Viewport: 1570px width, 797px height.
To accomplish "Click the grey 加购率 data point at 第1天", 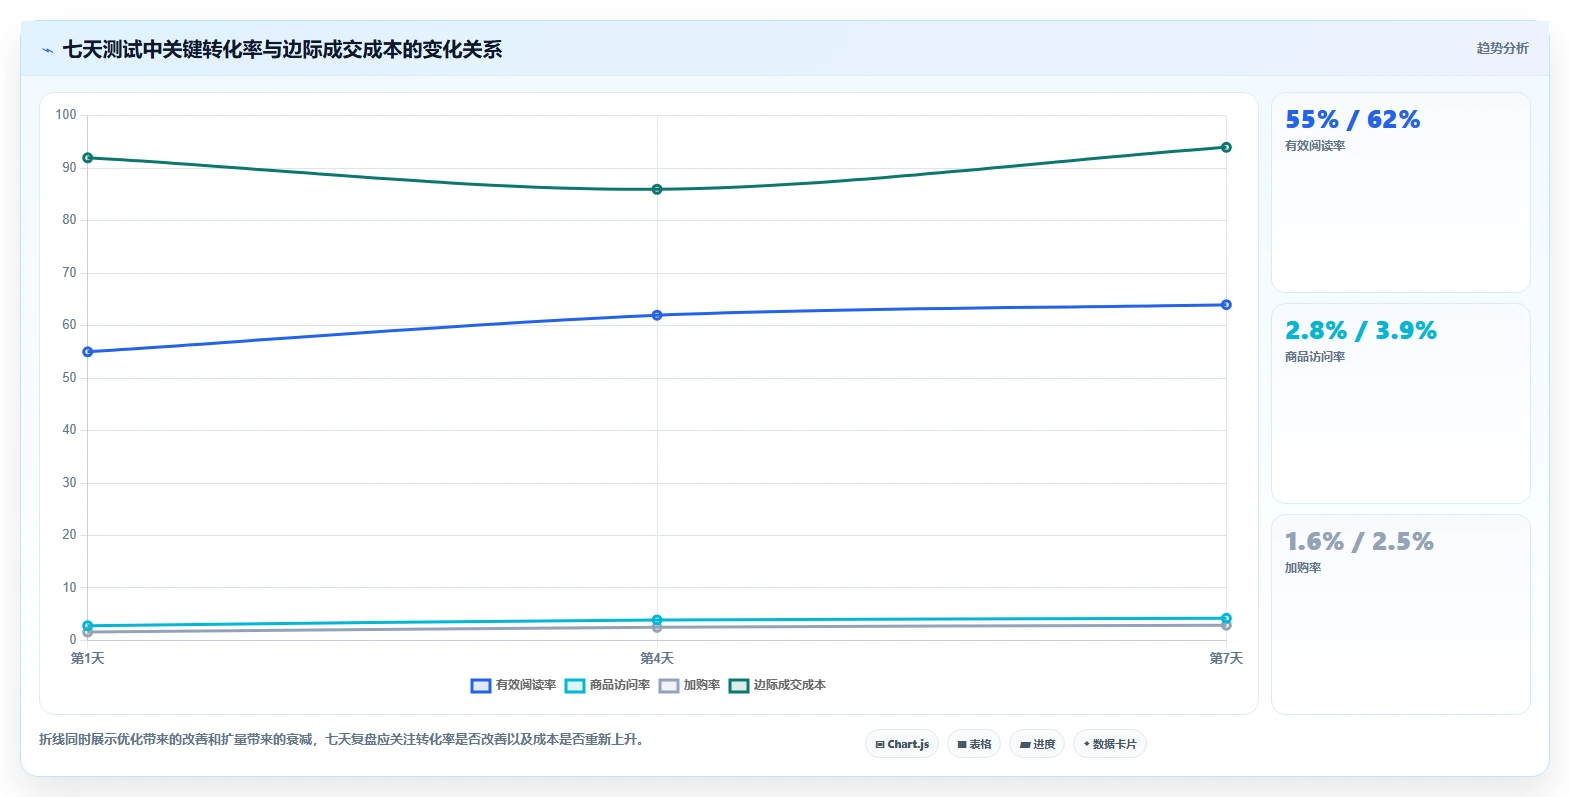I will pyautogui.click(x=88, y=632).
